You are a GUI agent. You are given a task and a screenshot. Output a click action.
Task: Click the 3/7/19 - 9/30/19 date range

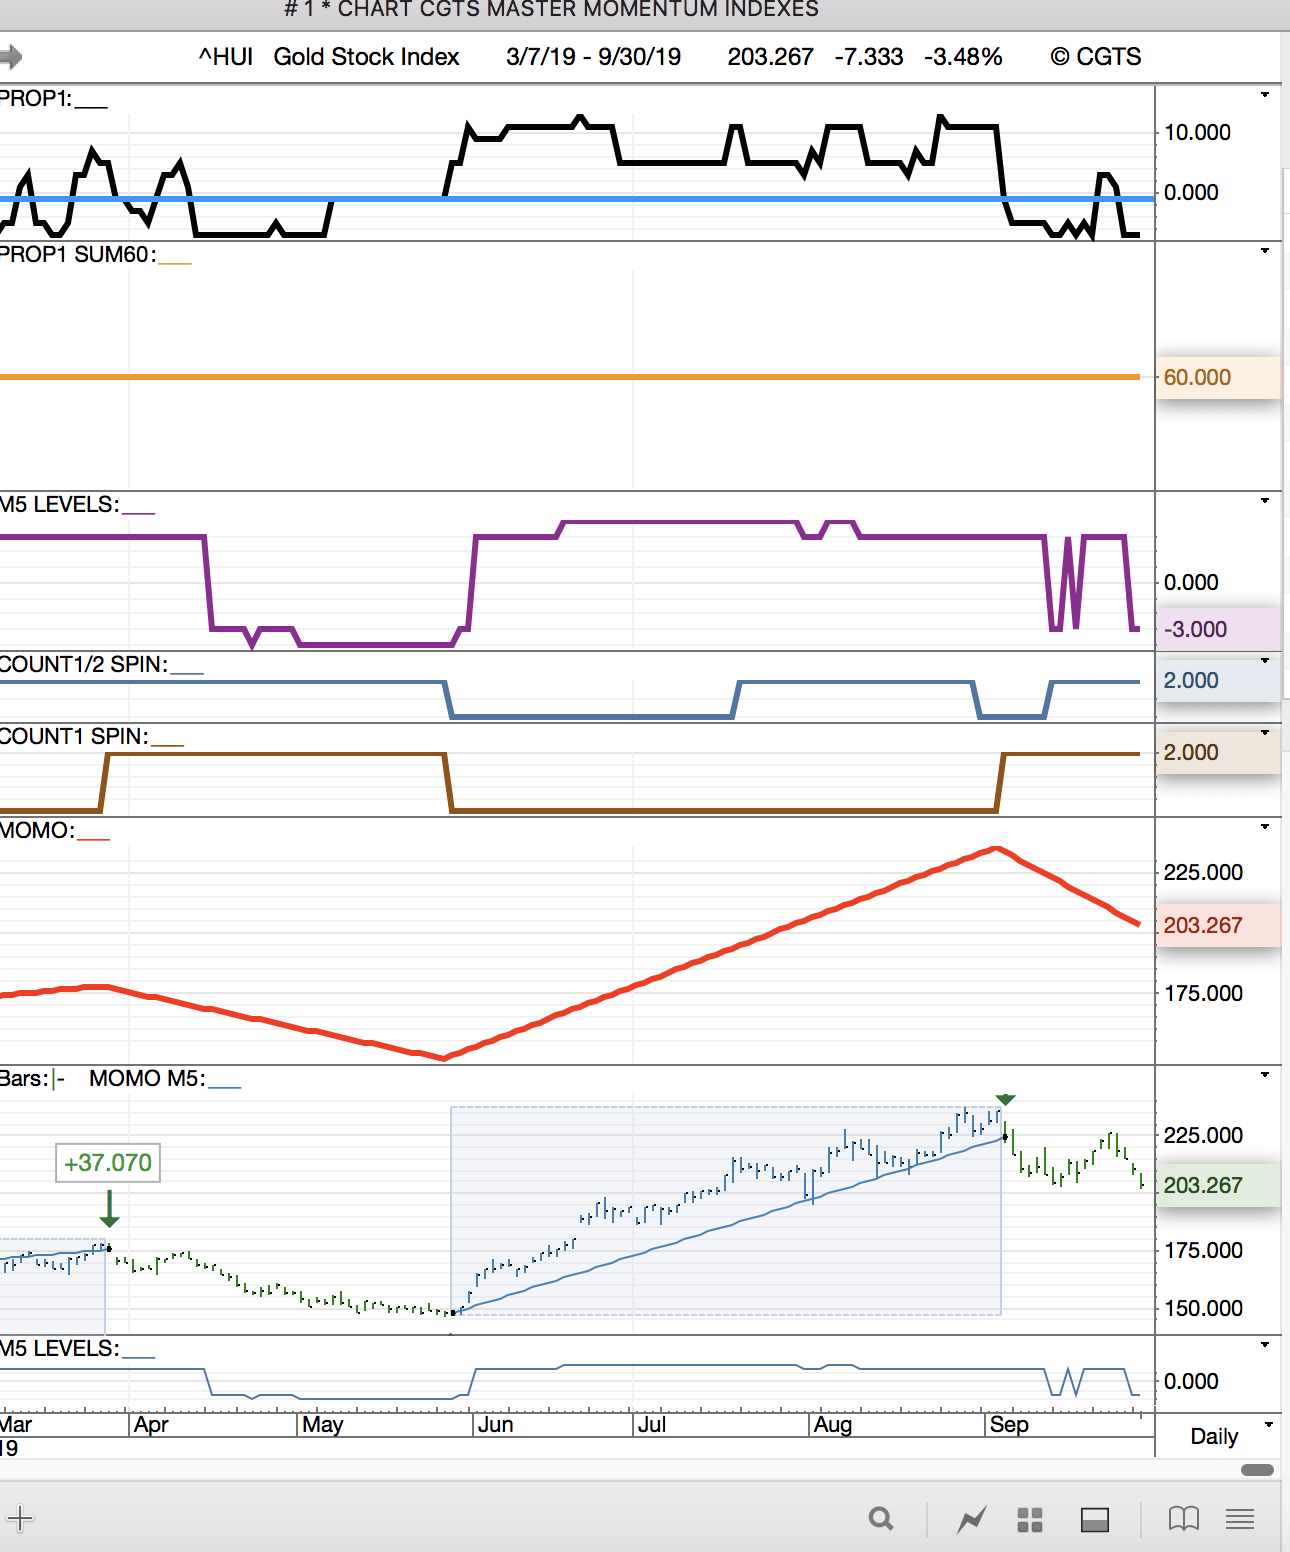(593, 57)
